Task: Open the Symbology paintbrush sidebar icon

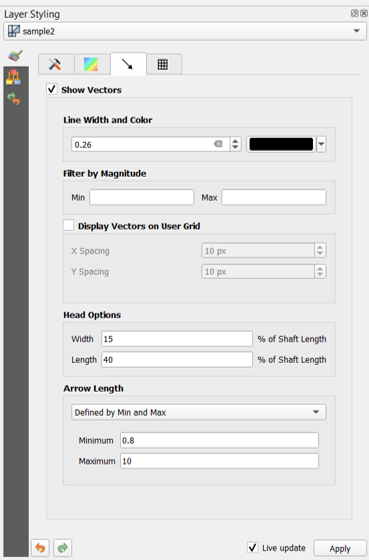Action: pos(15,55)
